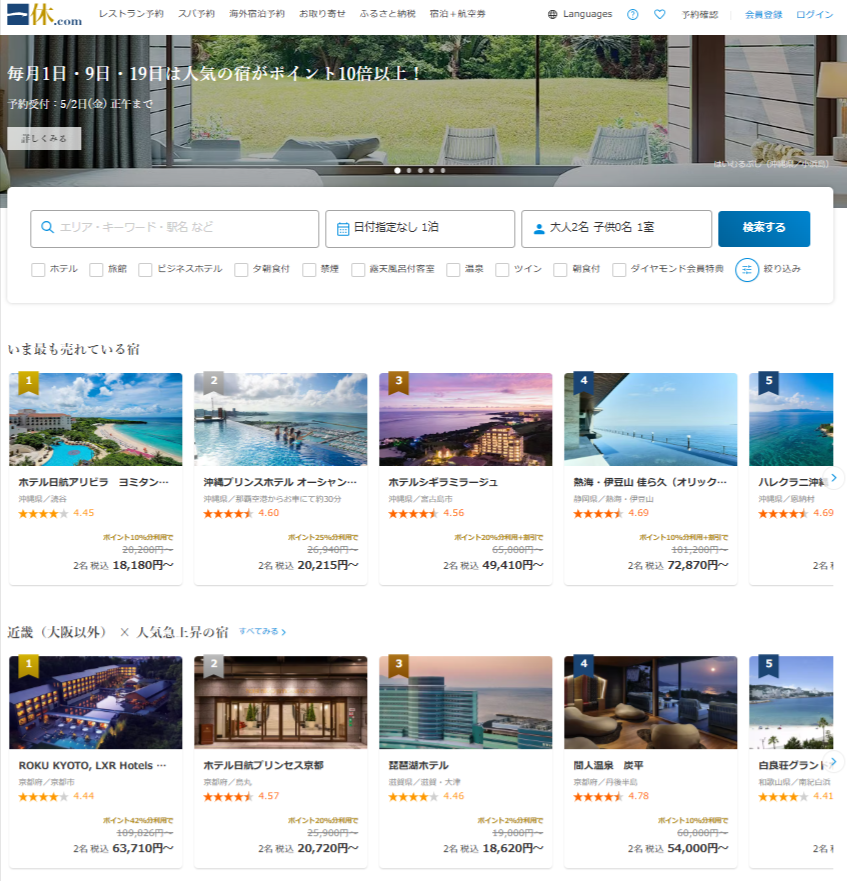Enable 露天風呂付客室 checkbox
The height and width of the screenshot is (881, 847).
(x=358, y=270)
